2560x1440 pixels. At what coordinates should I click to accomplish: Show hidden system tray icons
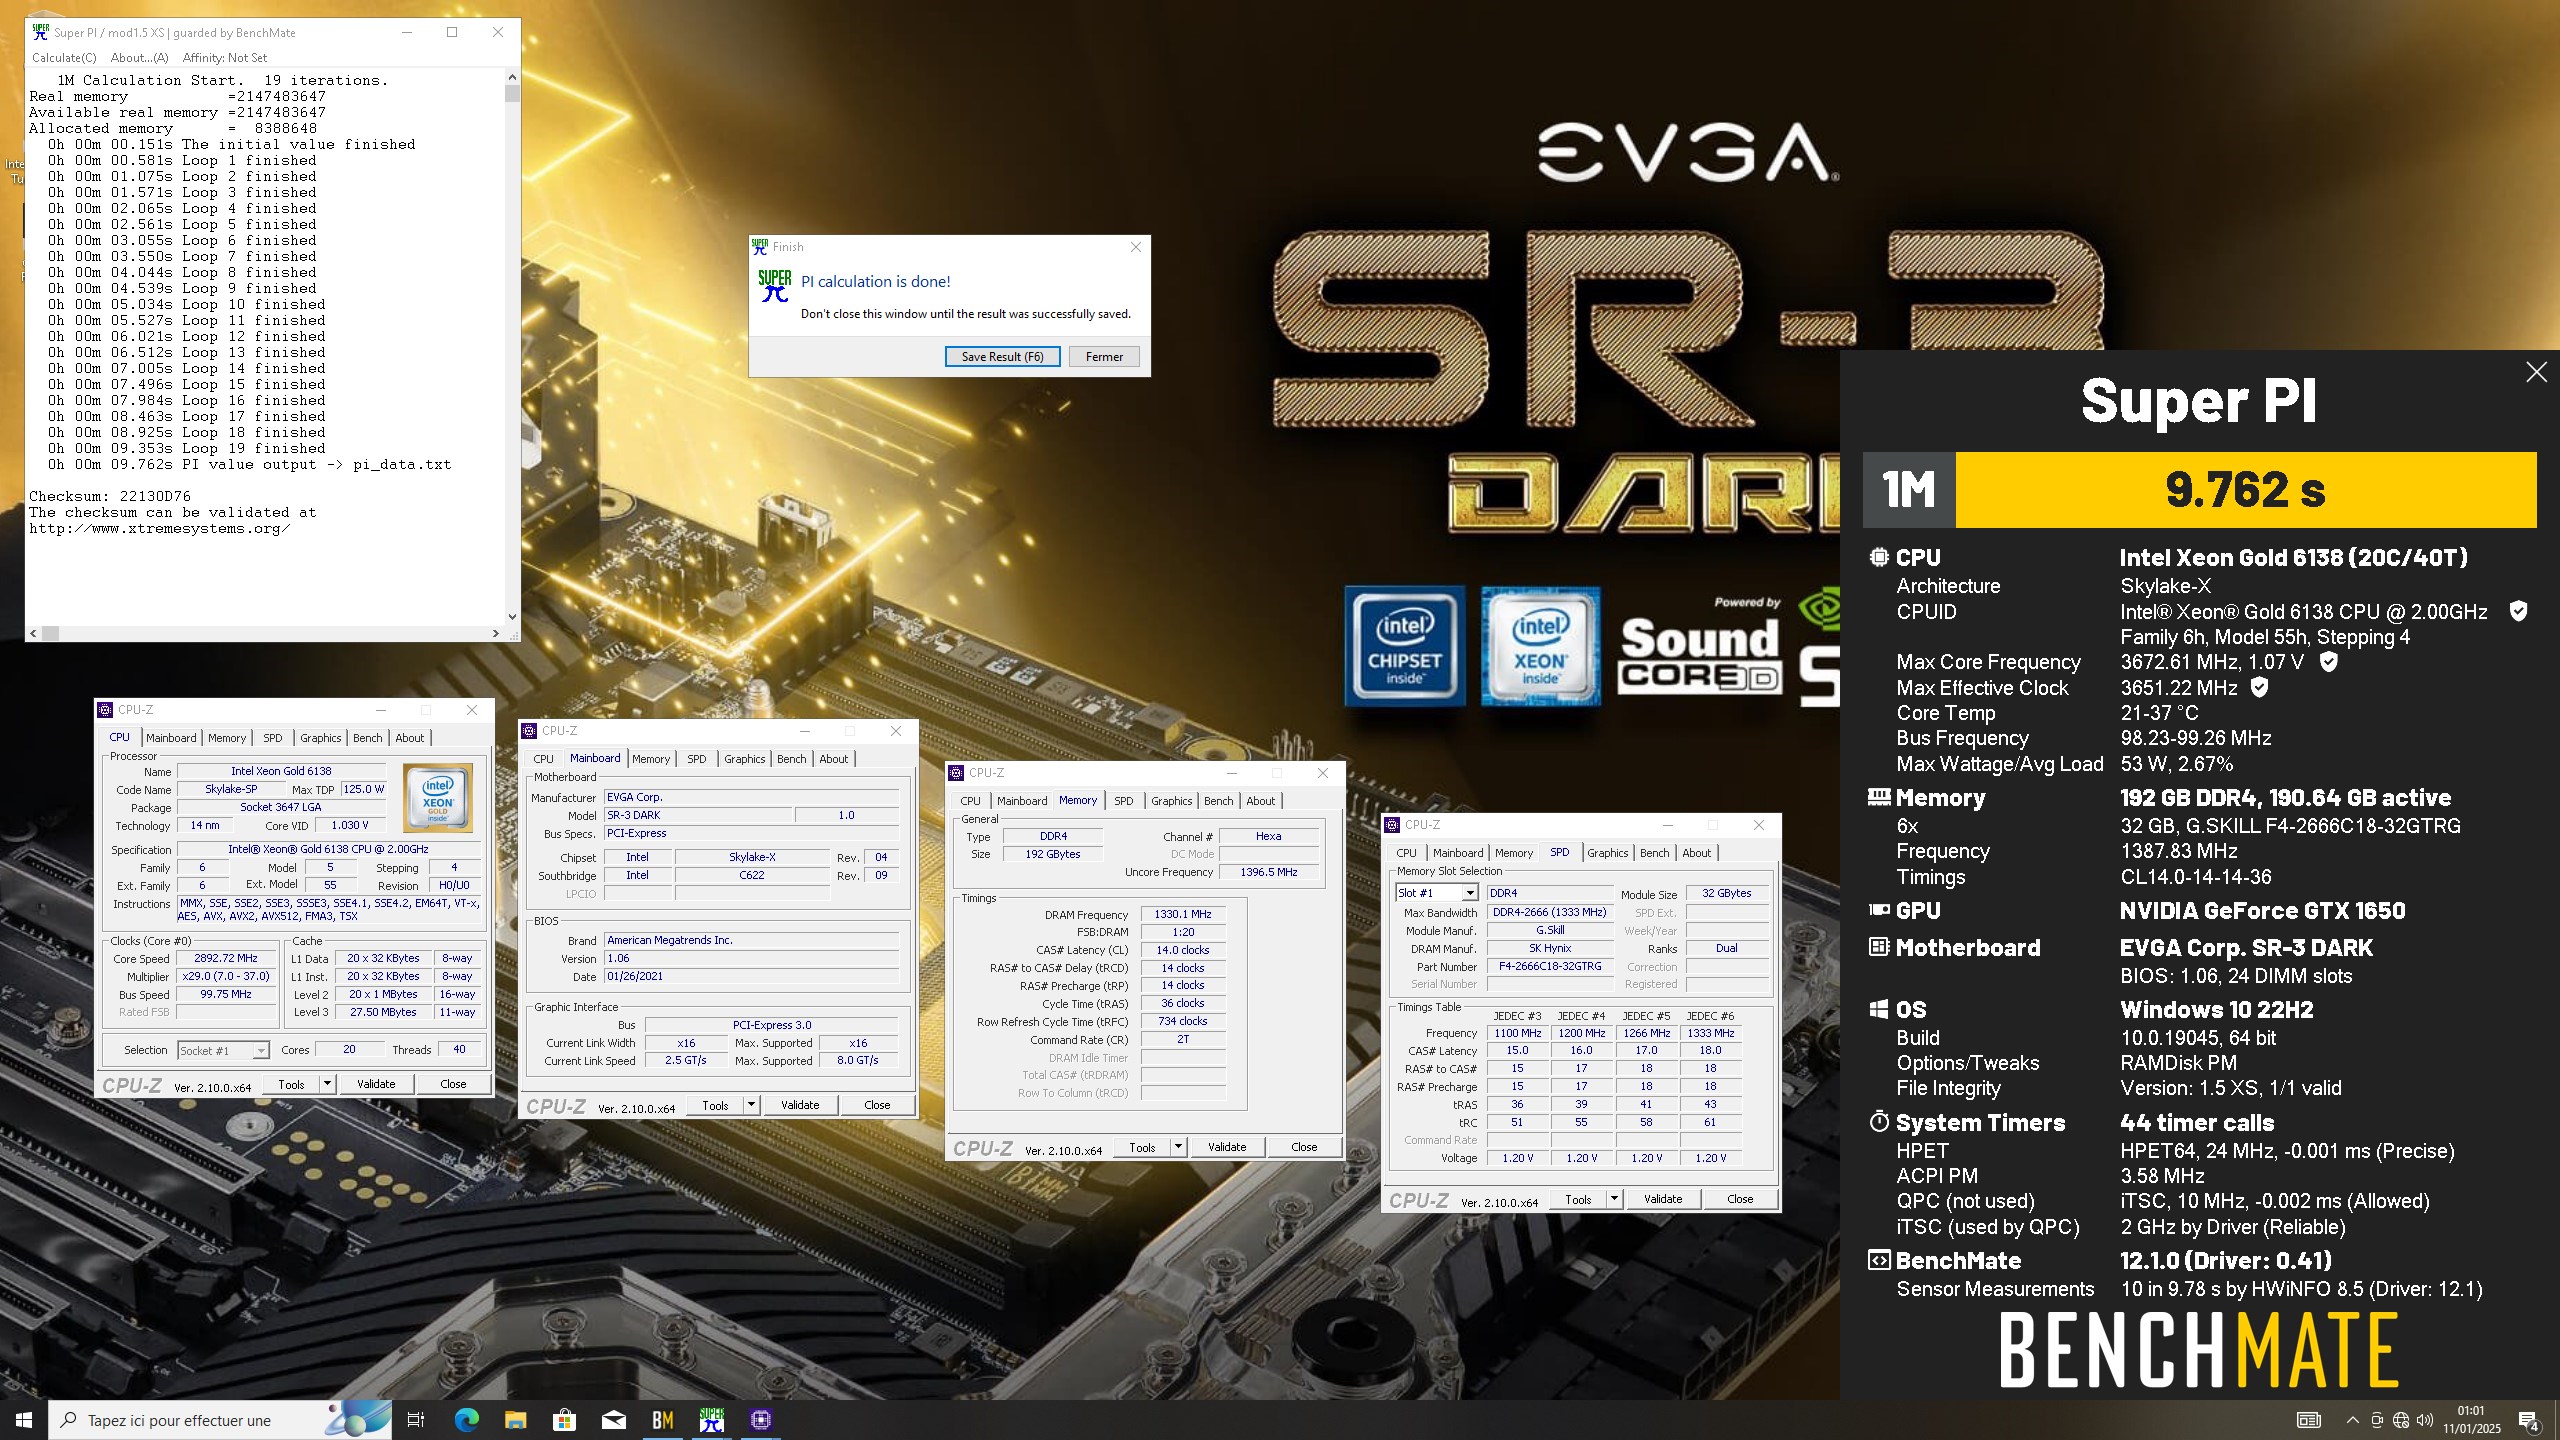[x=2352, y=1420]
